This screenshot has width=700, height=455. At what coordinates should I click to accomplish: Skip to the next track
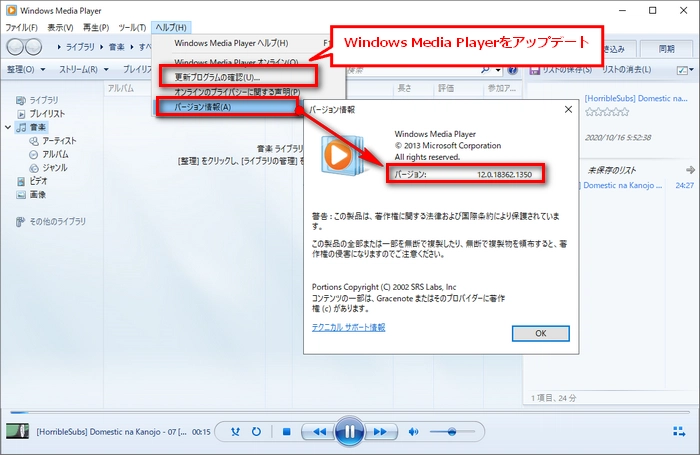381,432
